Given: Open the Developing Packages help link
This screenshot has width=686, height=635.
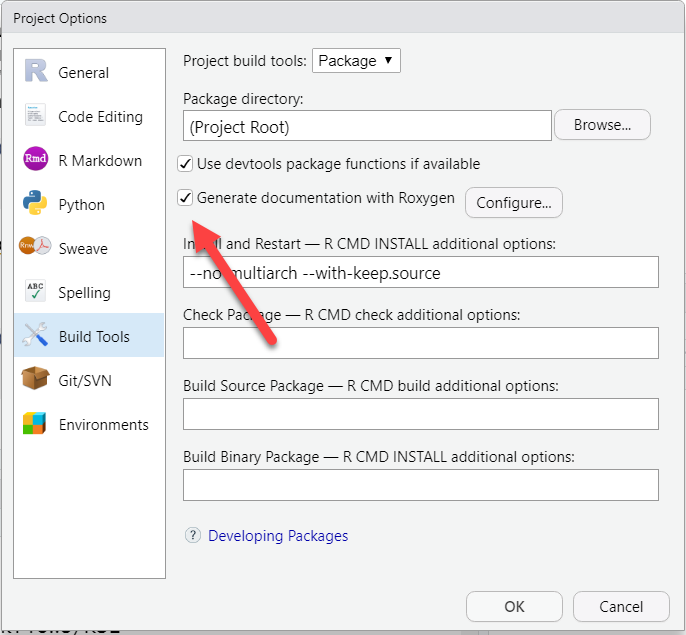Looking at the screenshot, I should [x=278, y=536].
